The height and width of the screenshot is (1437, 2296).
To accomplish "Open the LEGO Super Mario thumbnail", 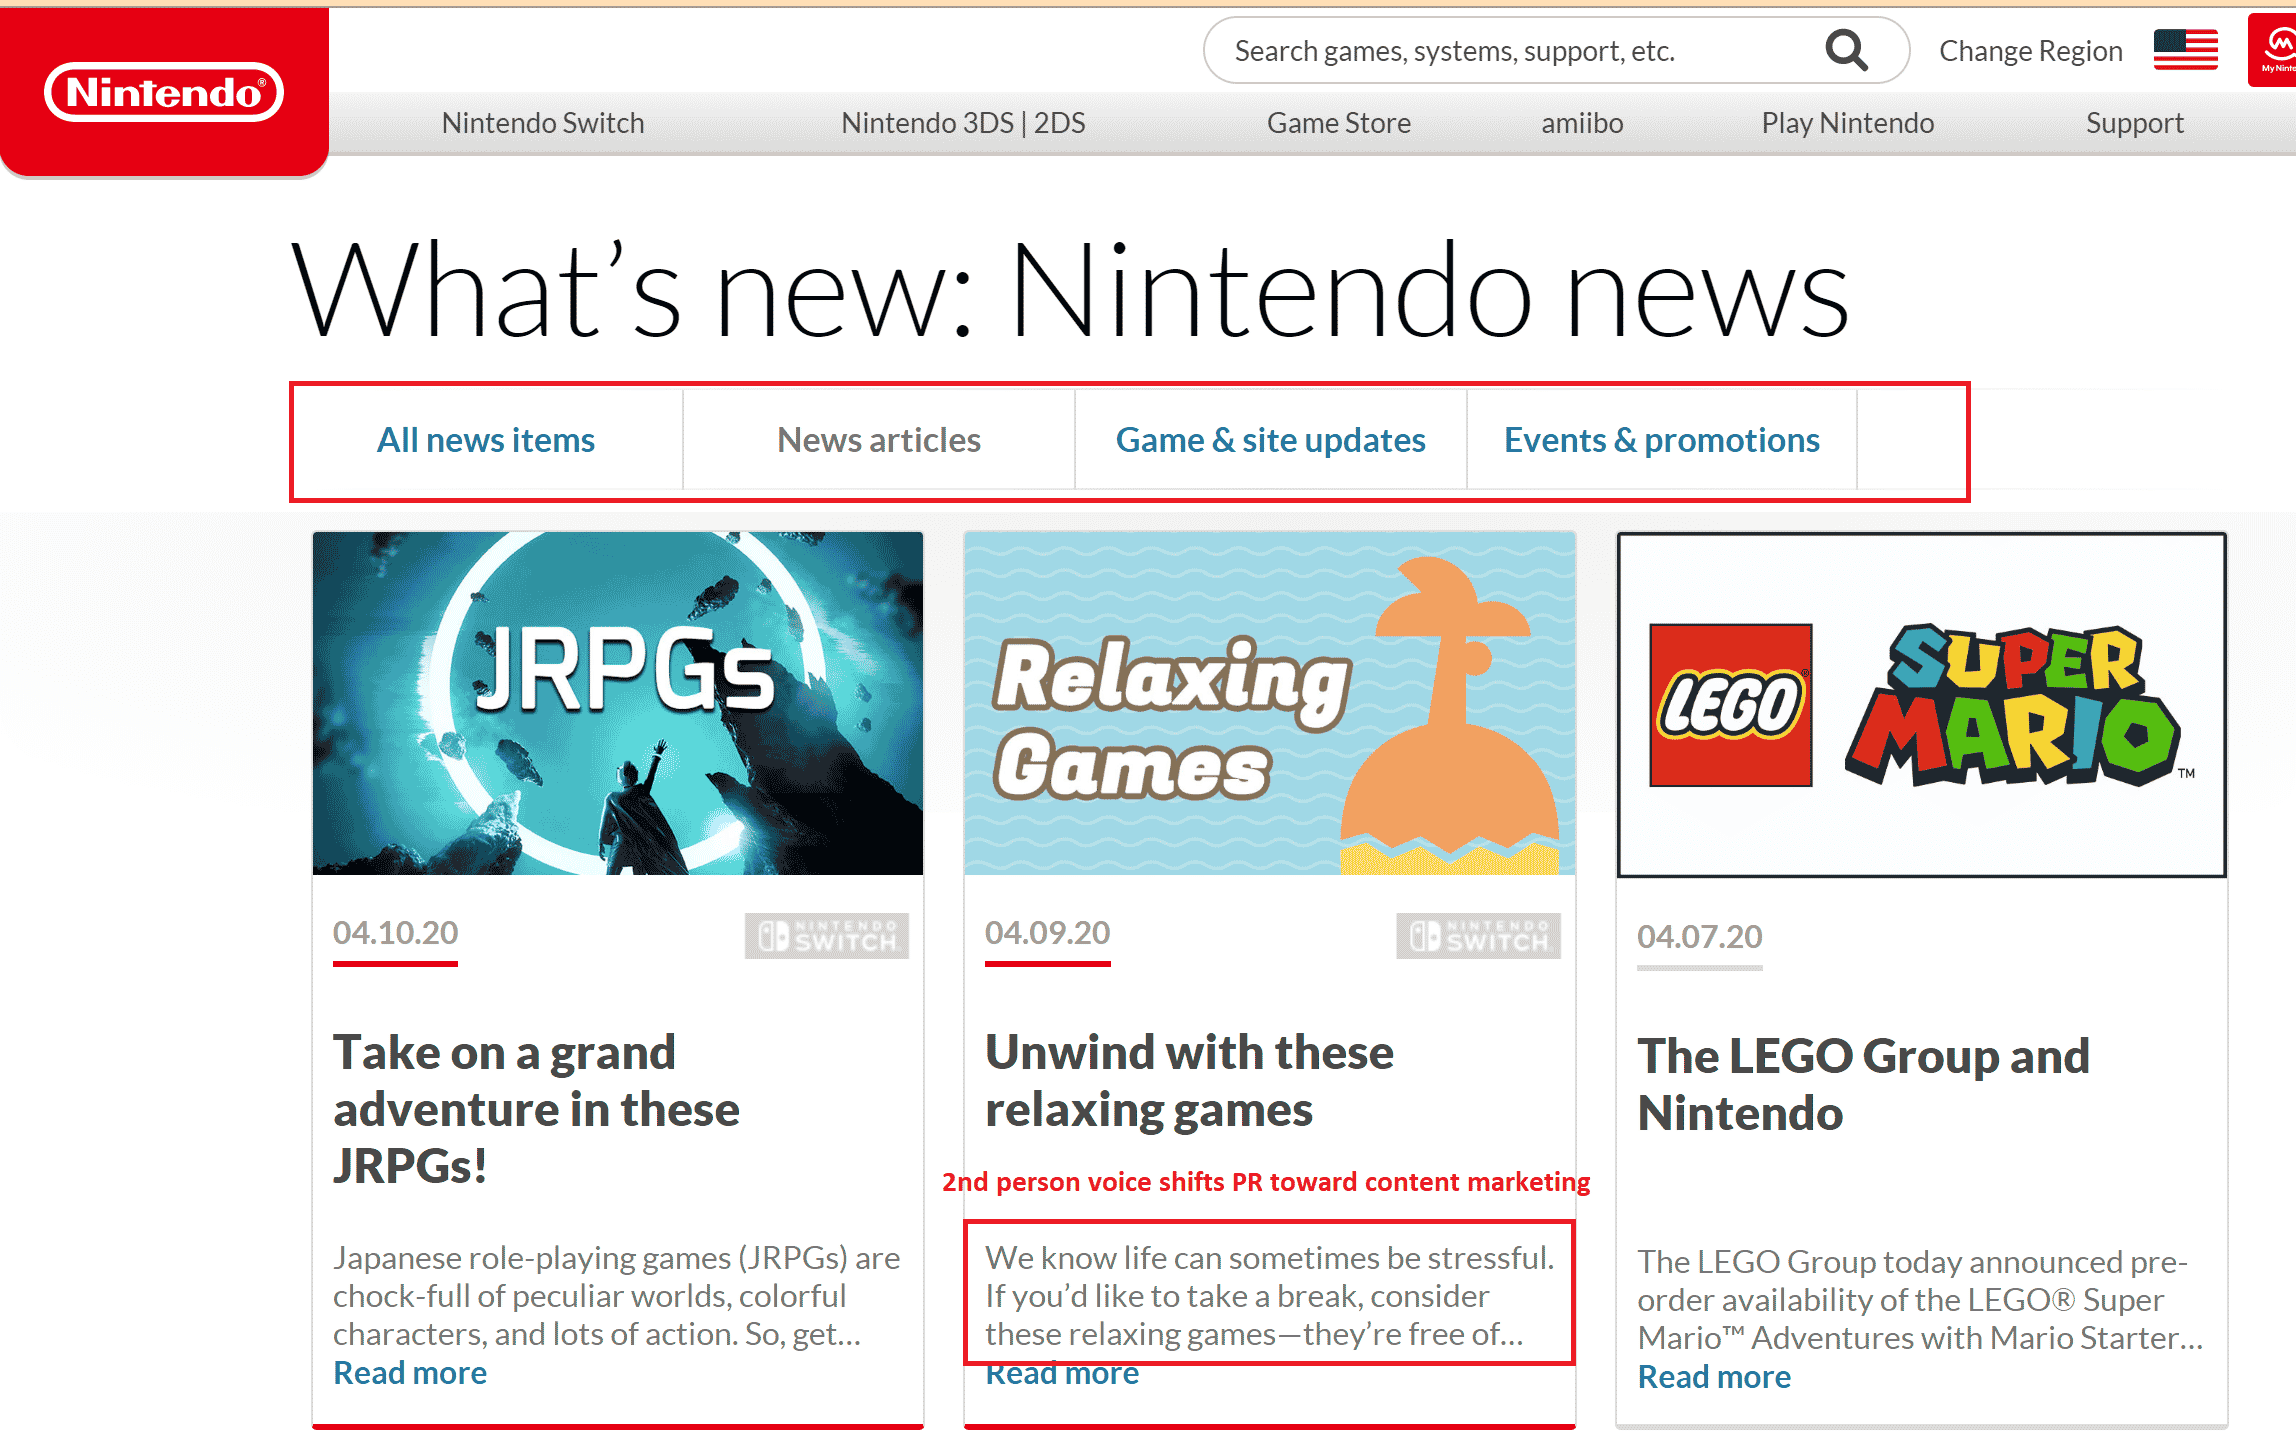I will tap(1922, 705).
